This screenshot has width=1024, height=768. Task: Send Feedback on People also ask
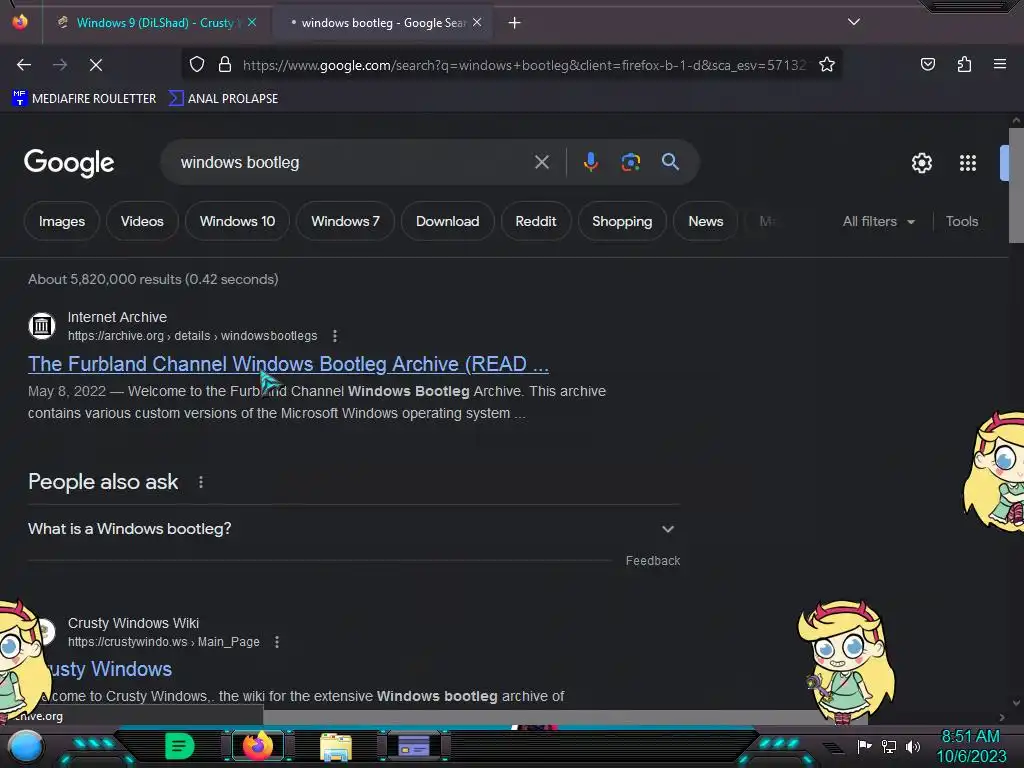[x=652, y=561]
